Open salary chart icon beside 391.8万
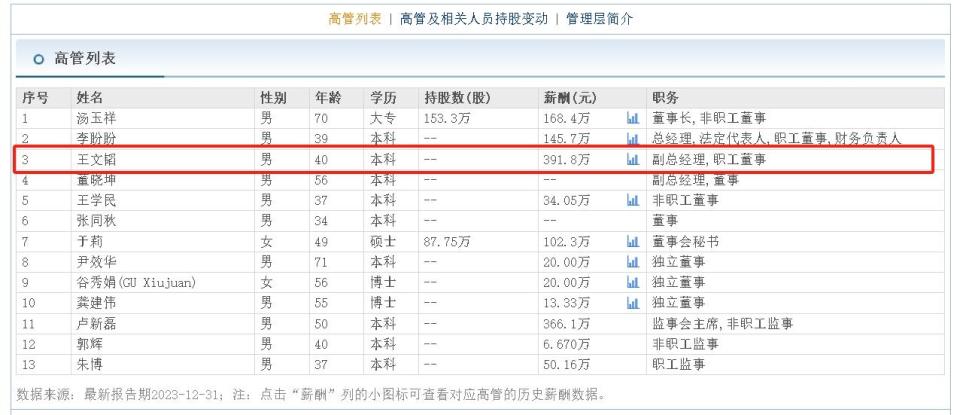Viewport: 960px width, 415px height. pos(632,159)
